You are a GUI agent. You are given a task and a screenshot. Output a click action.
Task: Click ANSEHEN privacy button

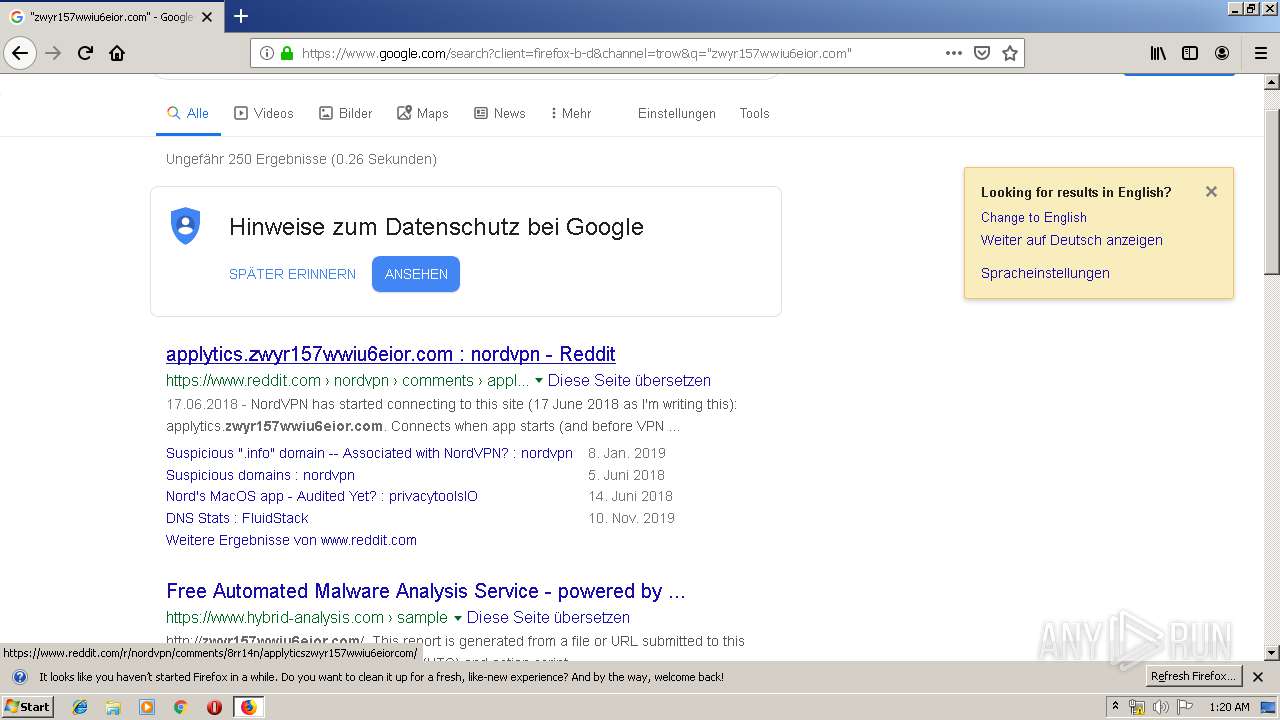pyautogui.click(x=416, y=274)
